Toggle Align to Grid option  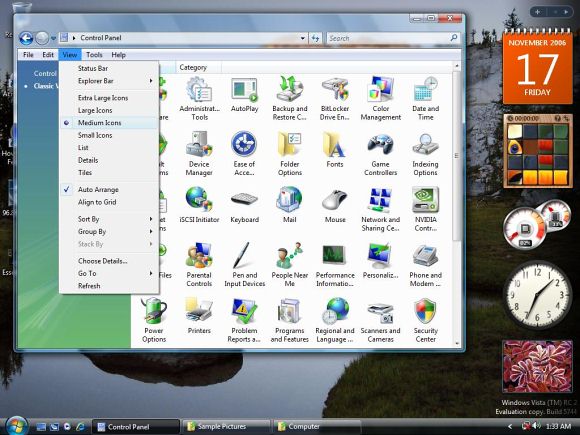pyautogui.click(x=109, y=202)
